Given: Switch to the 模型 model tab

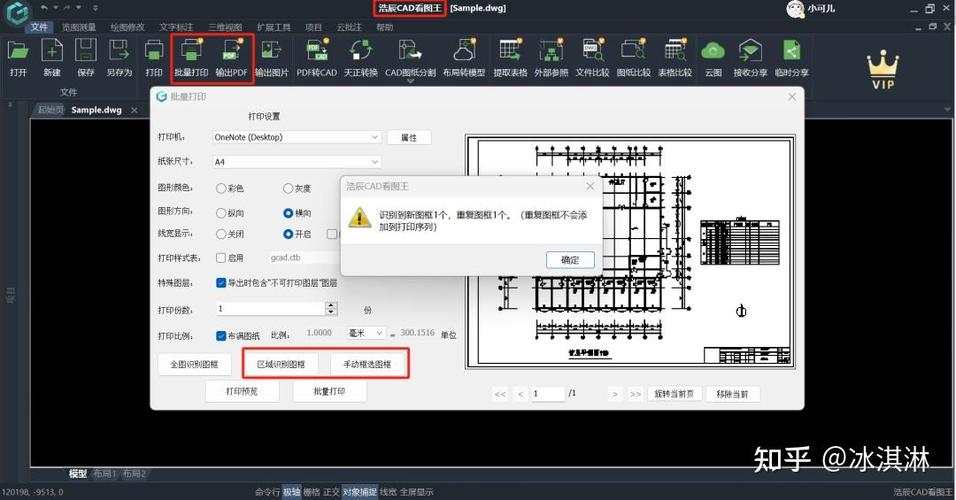Looking at the screenshot, I should pos(77,474).
